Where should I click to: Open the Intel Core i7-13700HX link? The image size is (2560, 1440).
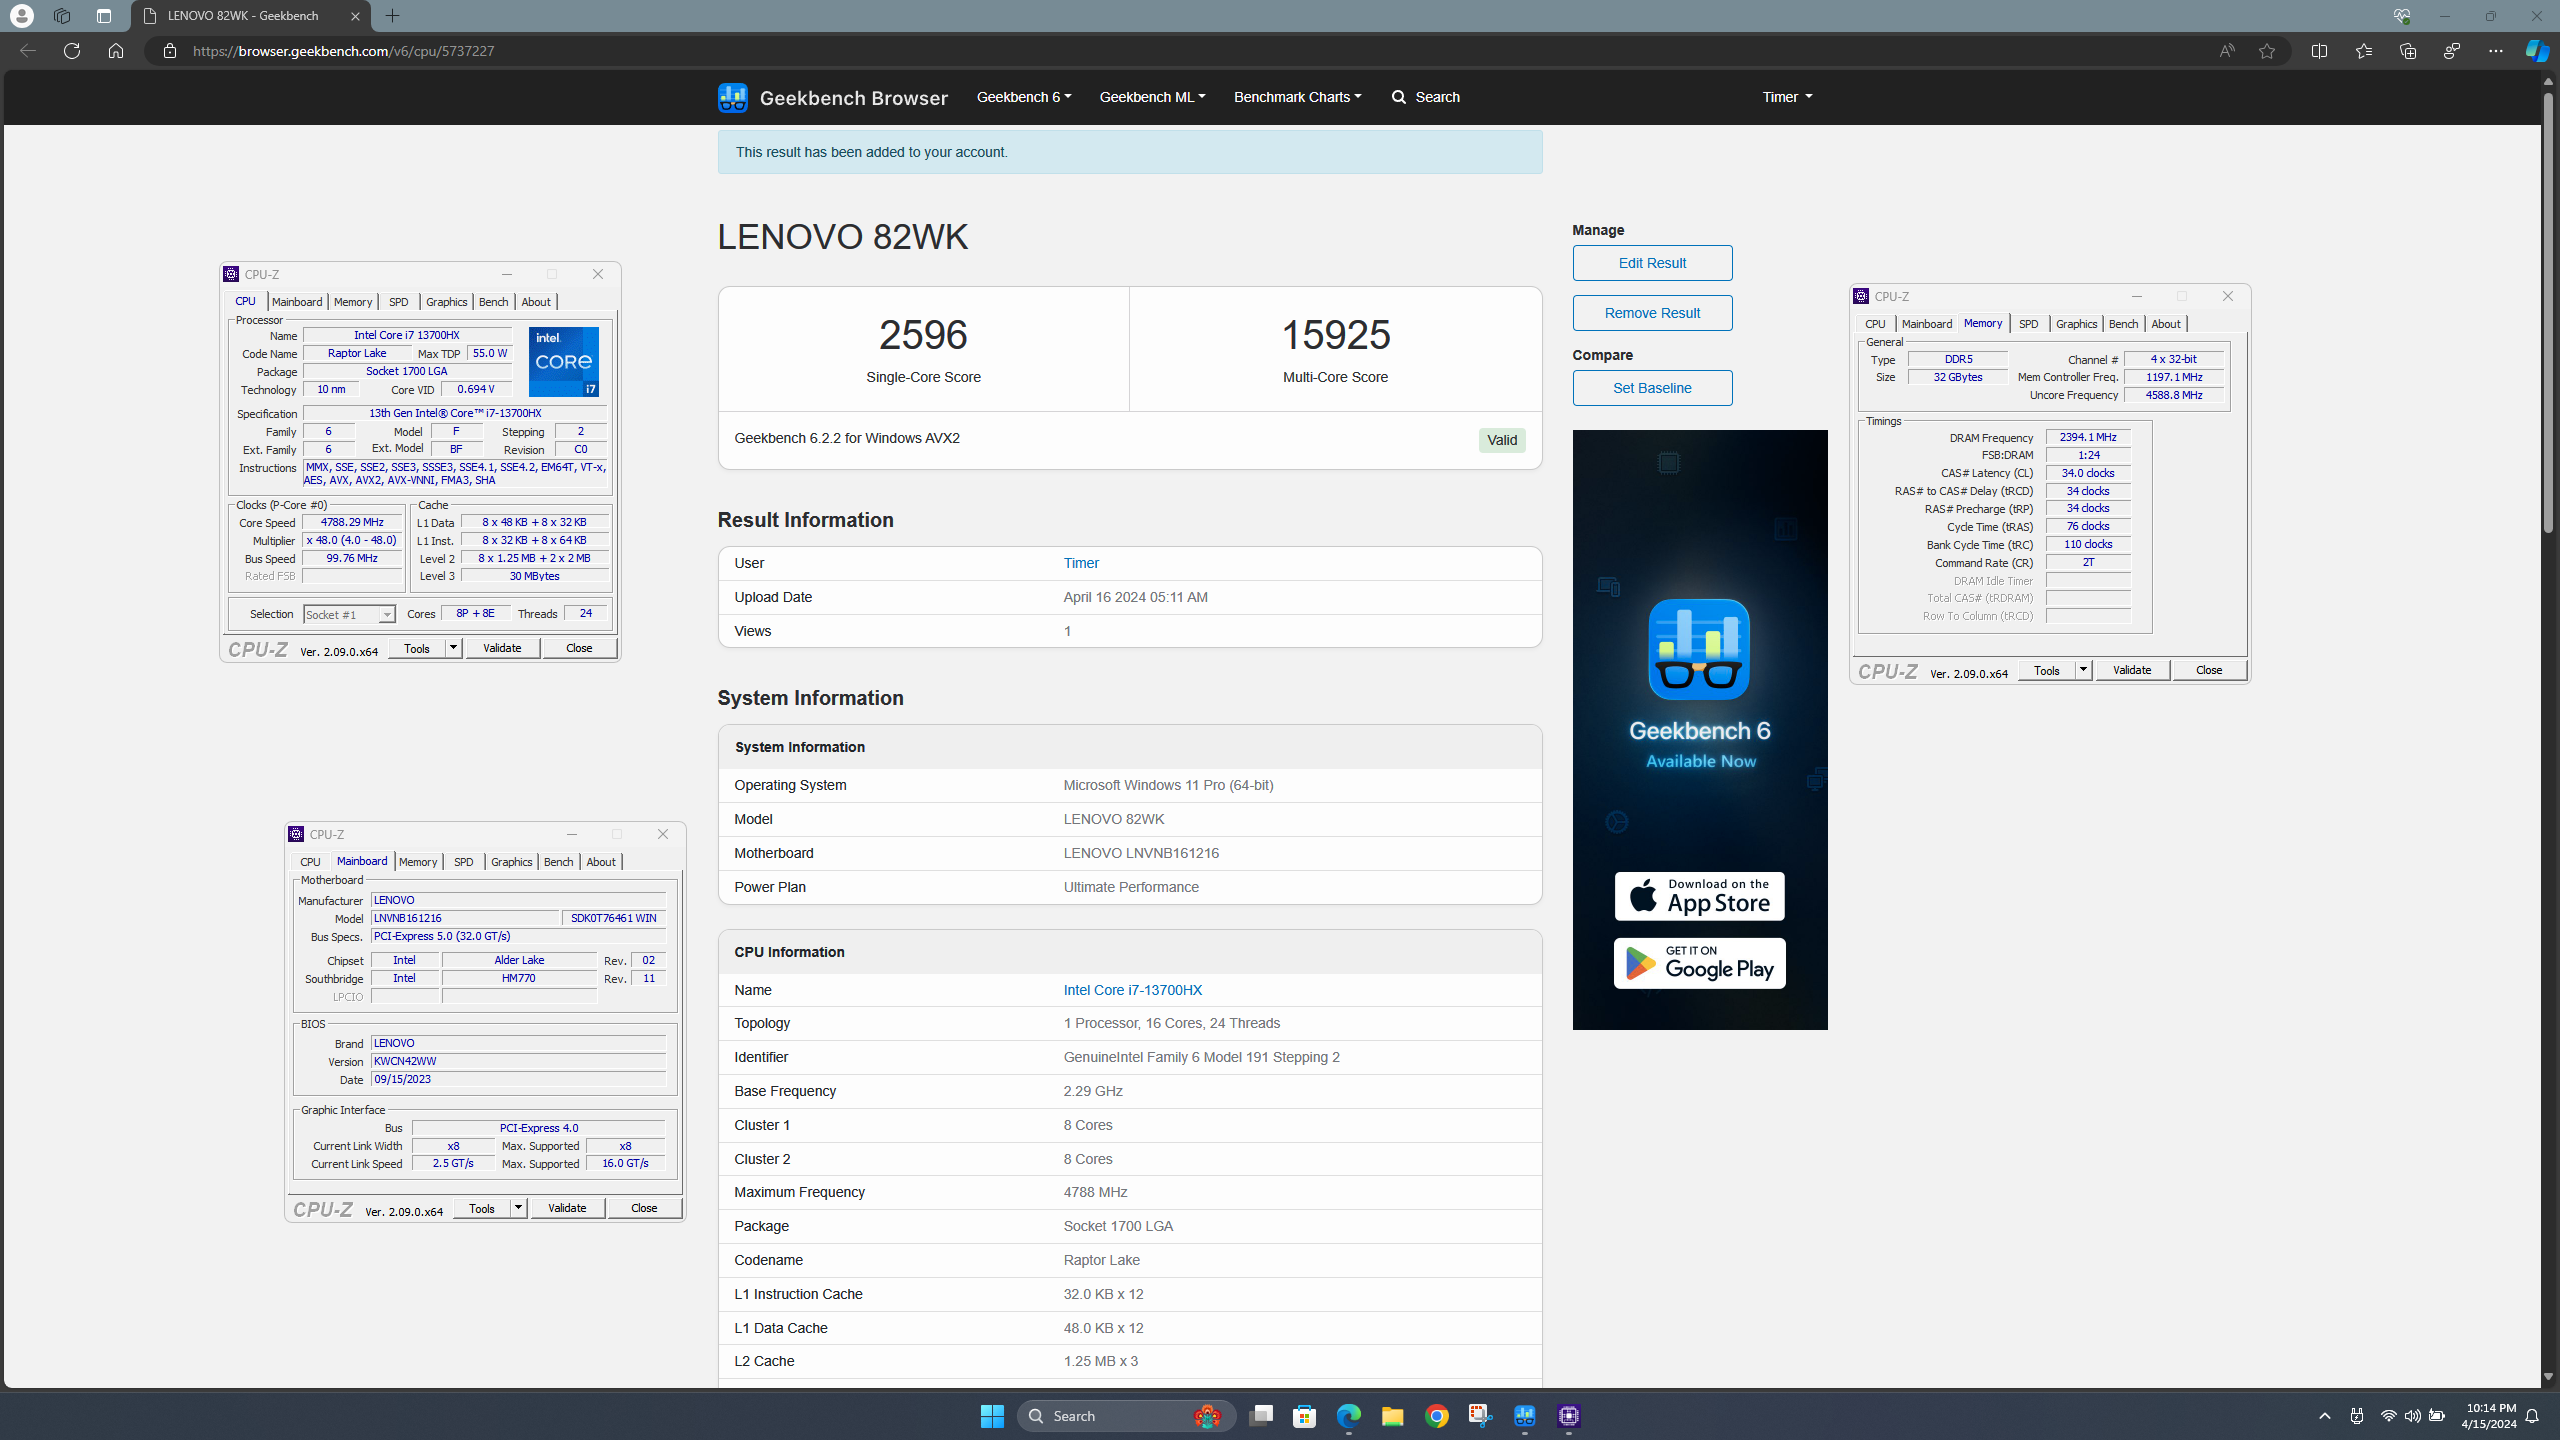tap(1133, 990)
